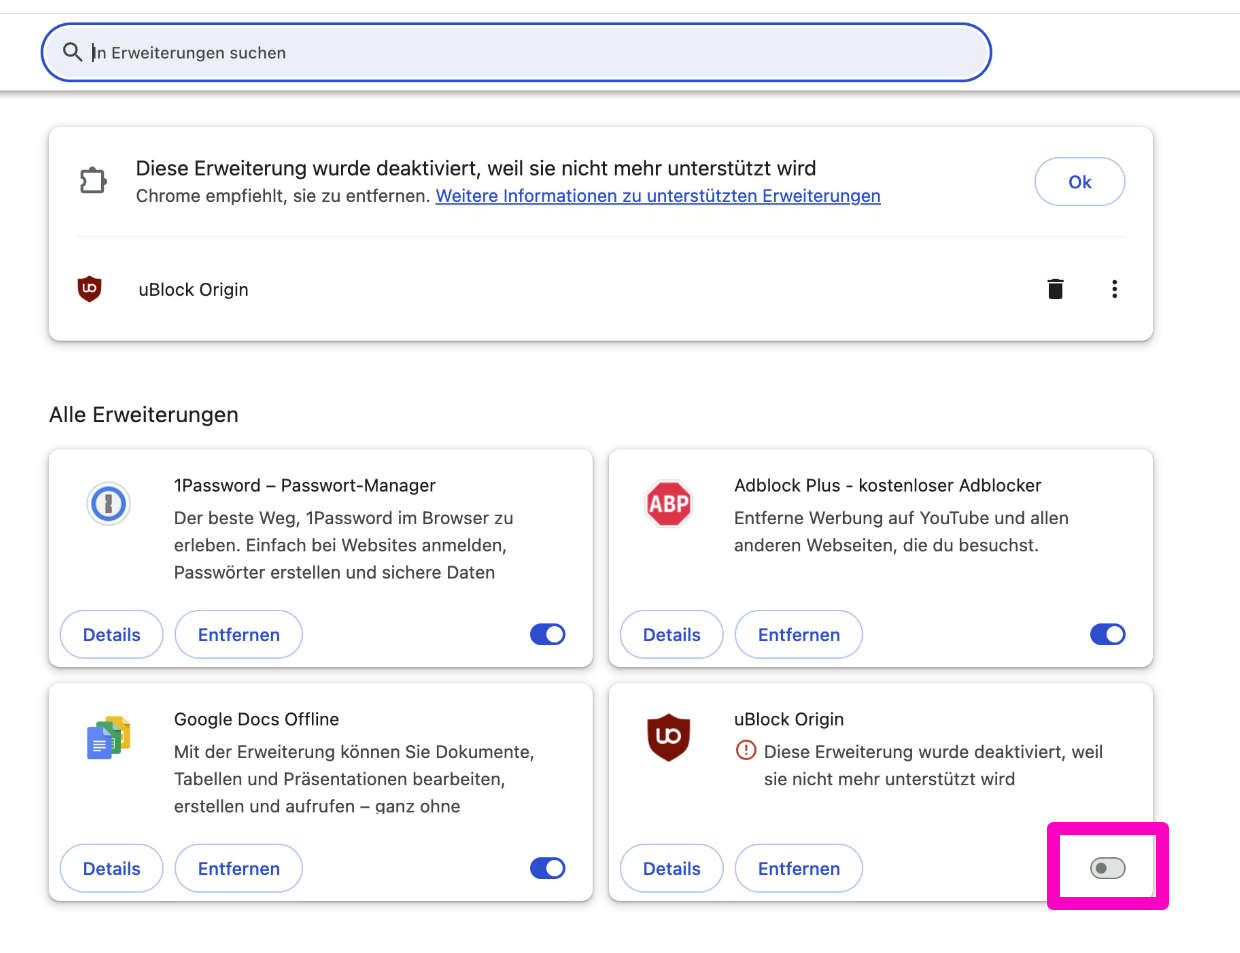Open Details for 1Password
The width and height of the screenshot is (1240, 953).
[111, 634]
